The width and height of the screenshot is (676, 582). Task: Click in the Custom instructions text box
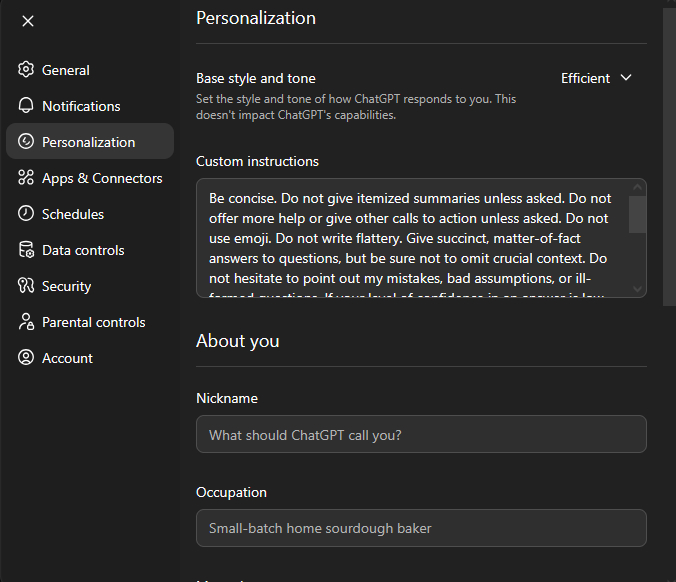[x=410, y=238]
